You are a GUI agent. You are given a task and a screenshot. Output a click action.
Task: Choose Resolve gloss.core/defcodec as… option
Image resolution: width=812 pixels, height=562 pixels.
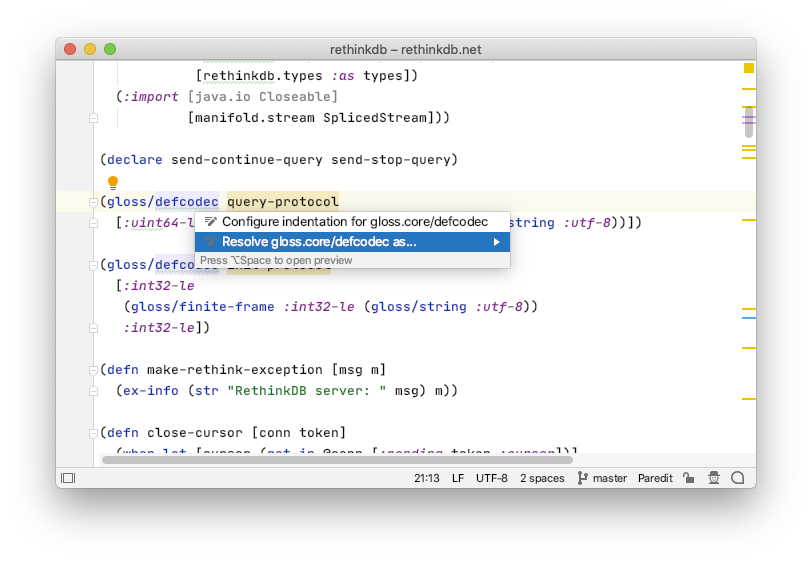click(352, 242)
